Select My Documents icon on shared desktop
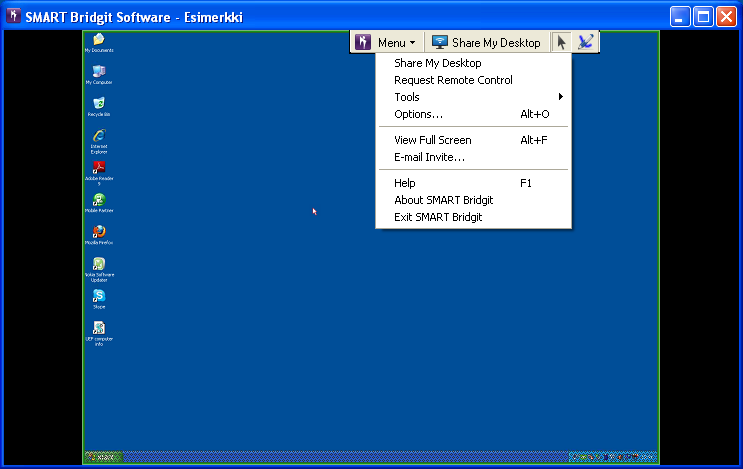The image size is (743, 469). (x=99, y=43)
